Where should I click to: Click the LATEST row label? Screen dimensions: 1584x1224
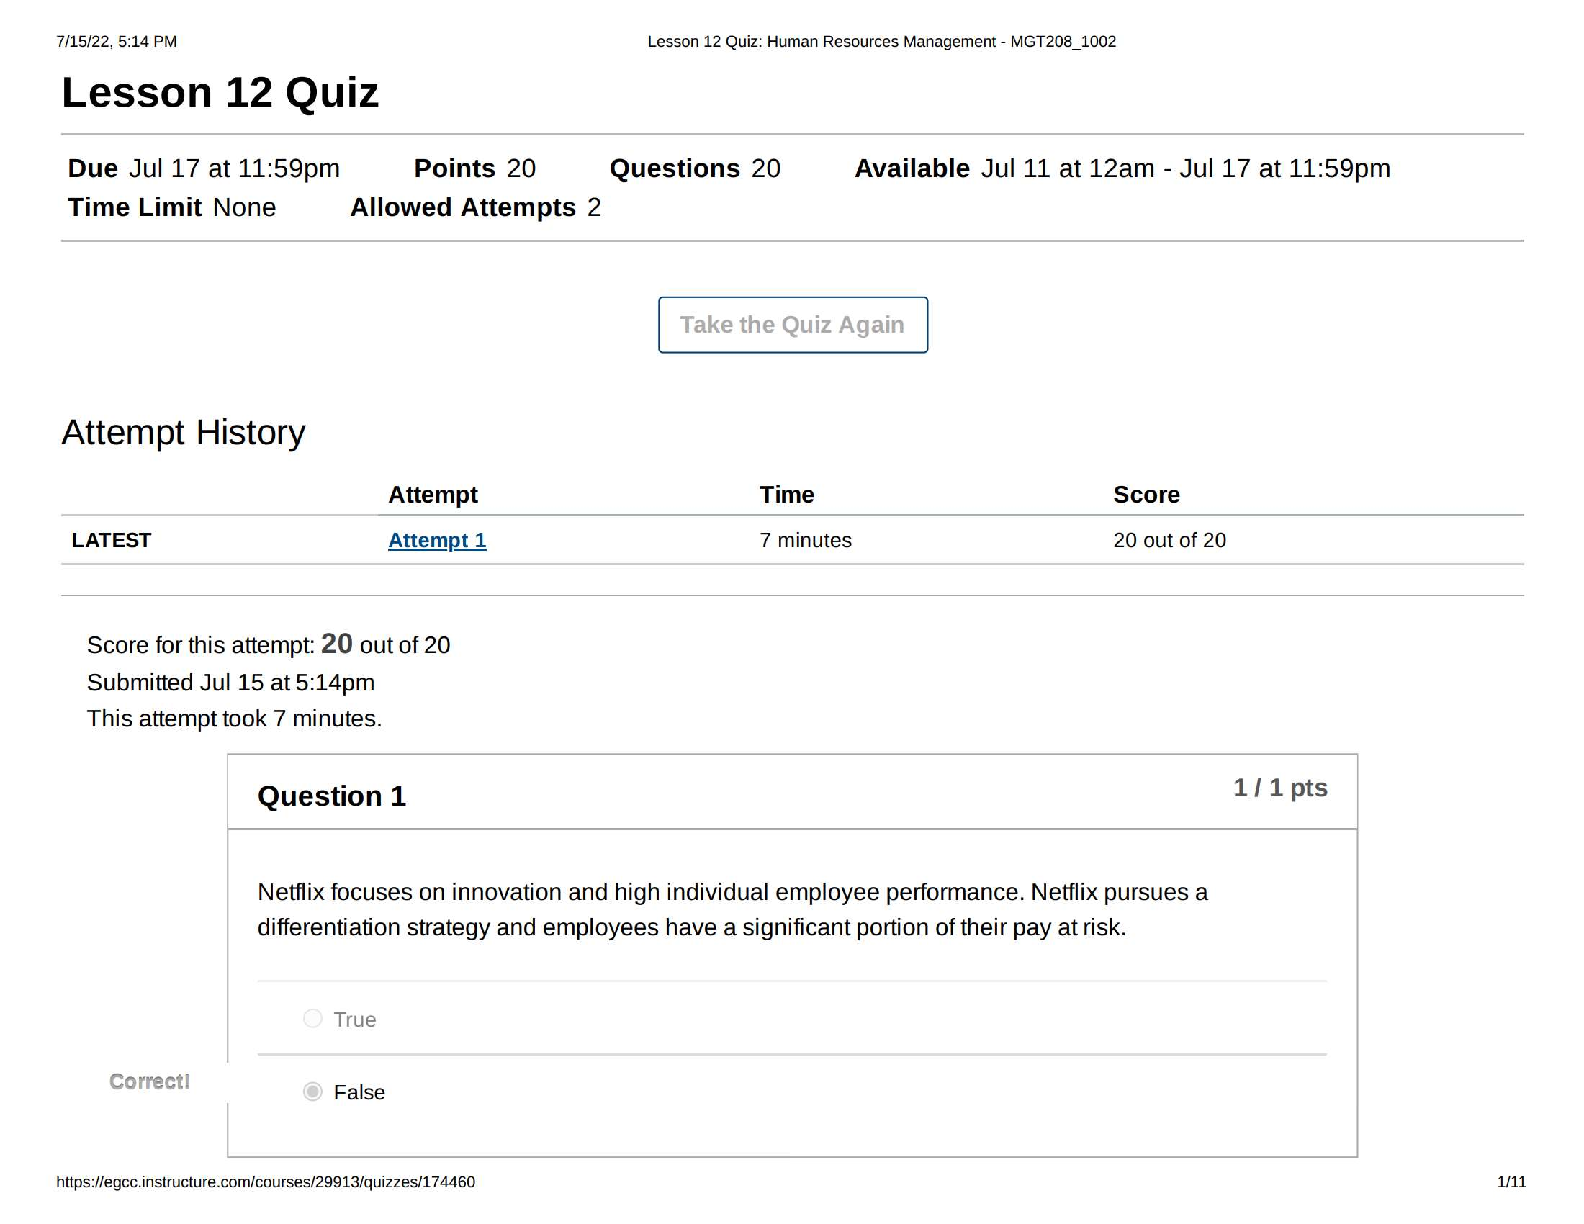point(111,540)
